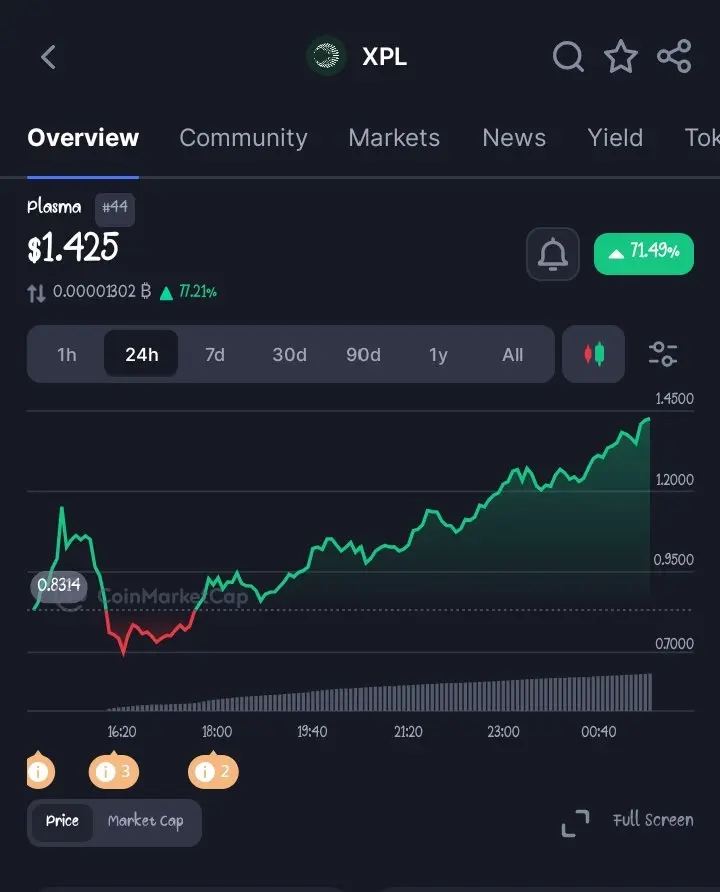Tap the 0.8314 opening price label
This screenshot has width=720, height=892.
click(59, 586)
